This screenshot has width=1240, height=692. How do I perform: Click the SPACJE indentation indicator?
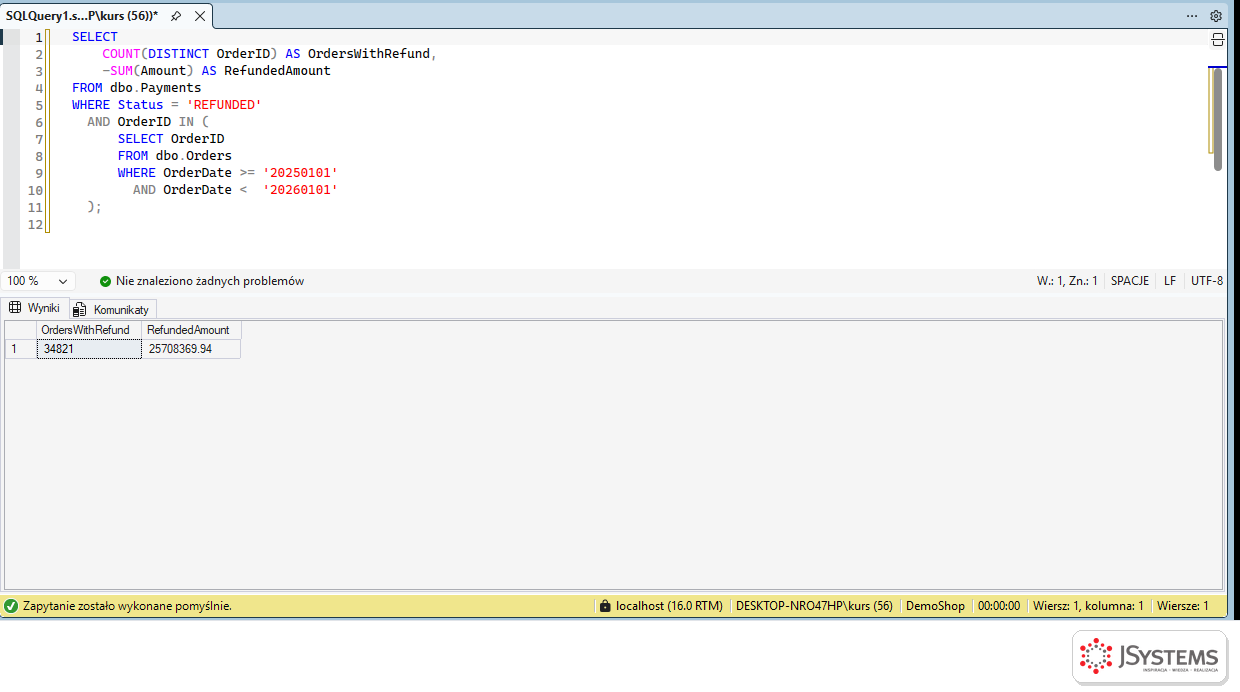click(x=1130, y=281)
